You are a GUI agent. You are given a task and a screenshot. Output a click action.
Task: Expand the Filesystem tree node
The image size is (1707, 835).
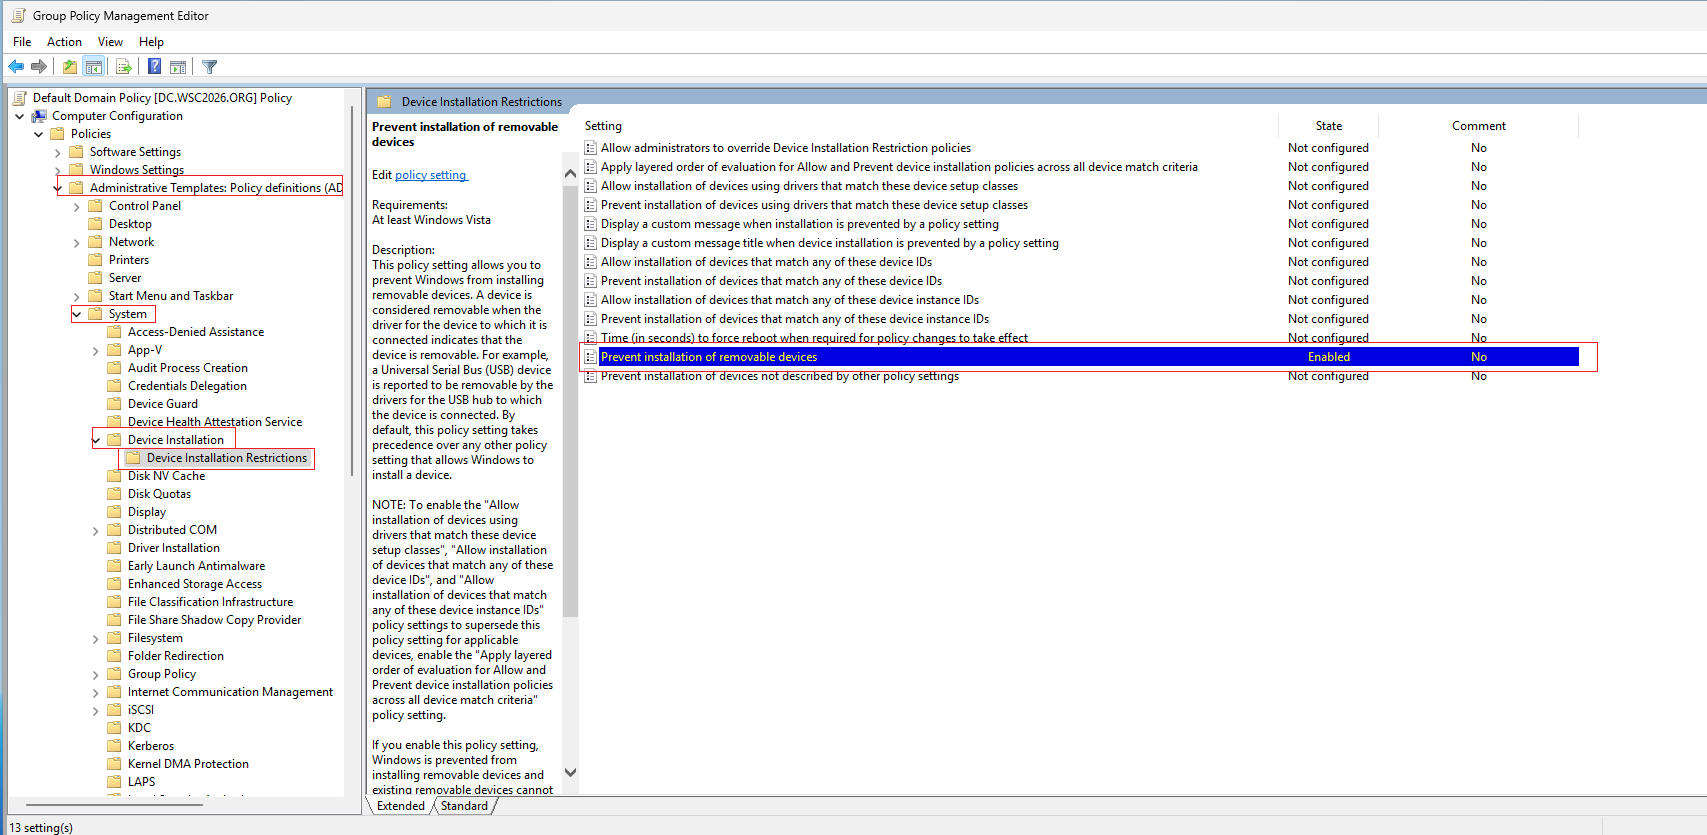(x=95, y=639)
